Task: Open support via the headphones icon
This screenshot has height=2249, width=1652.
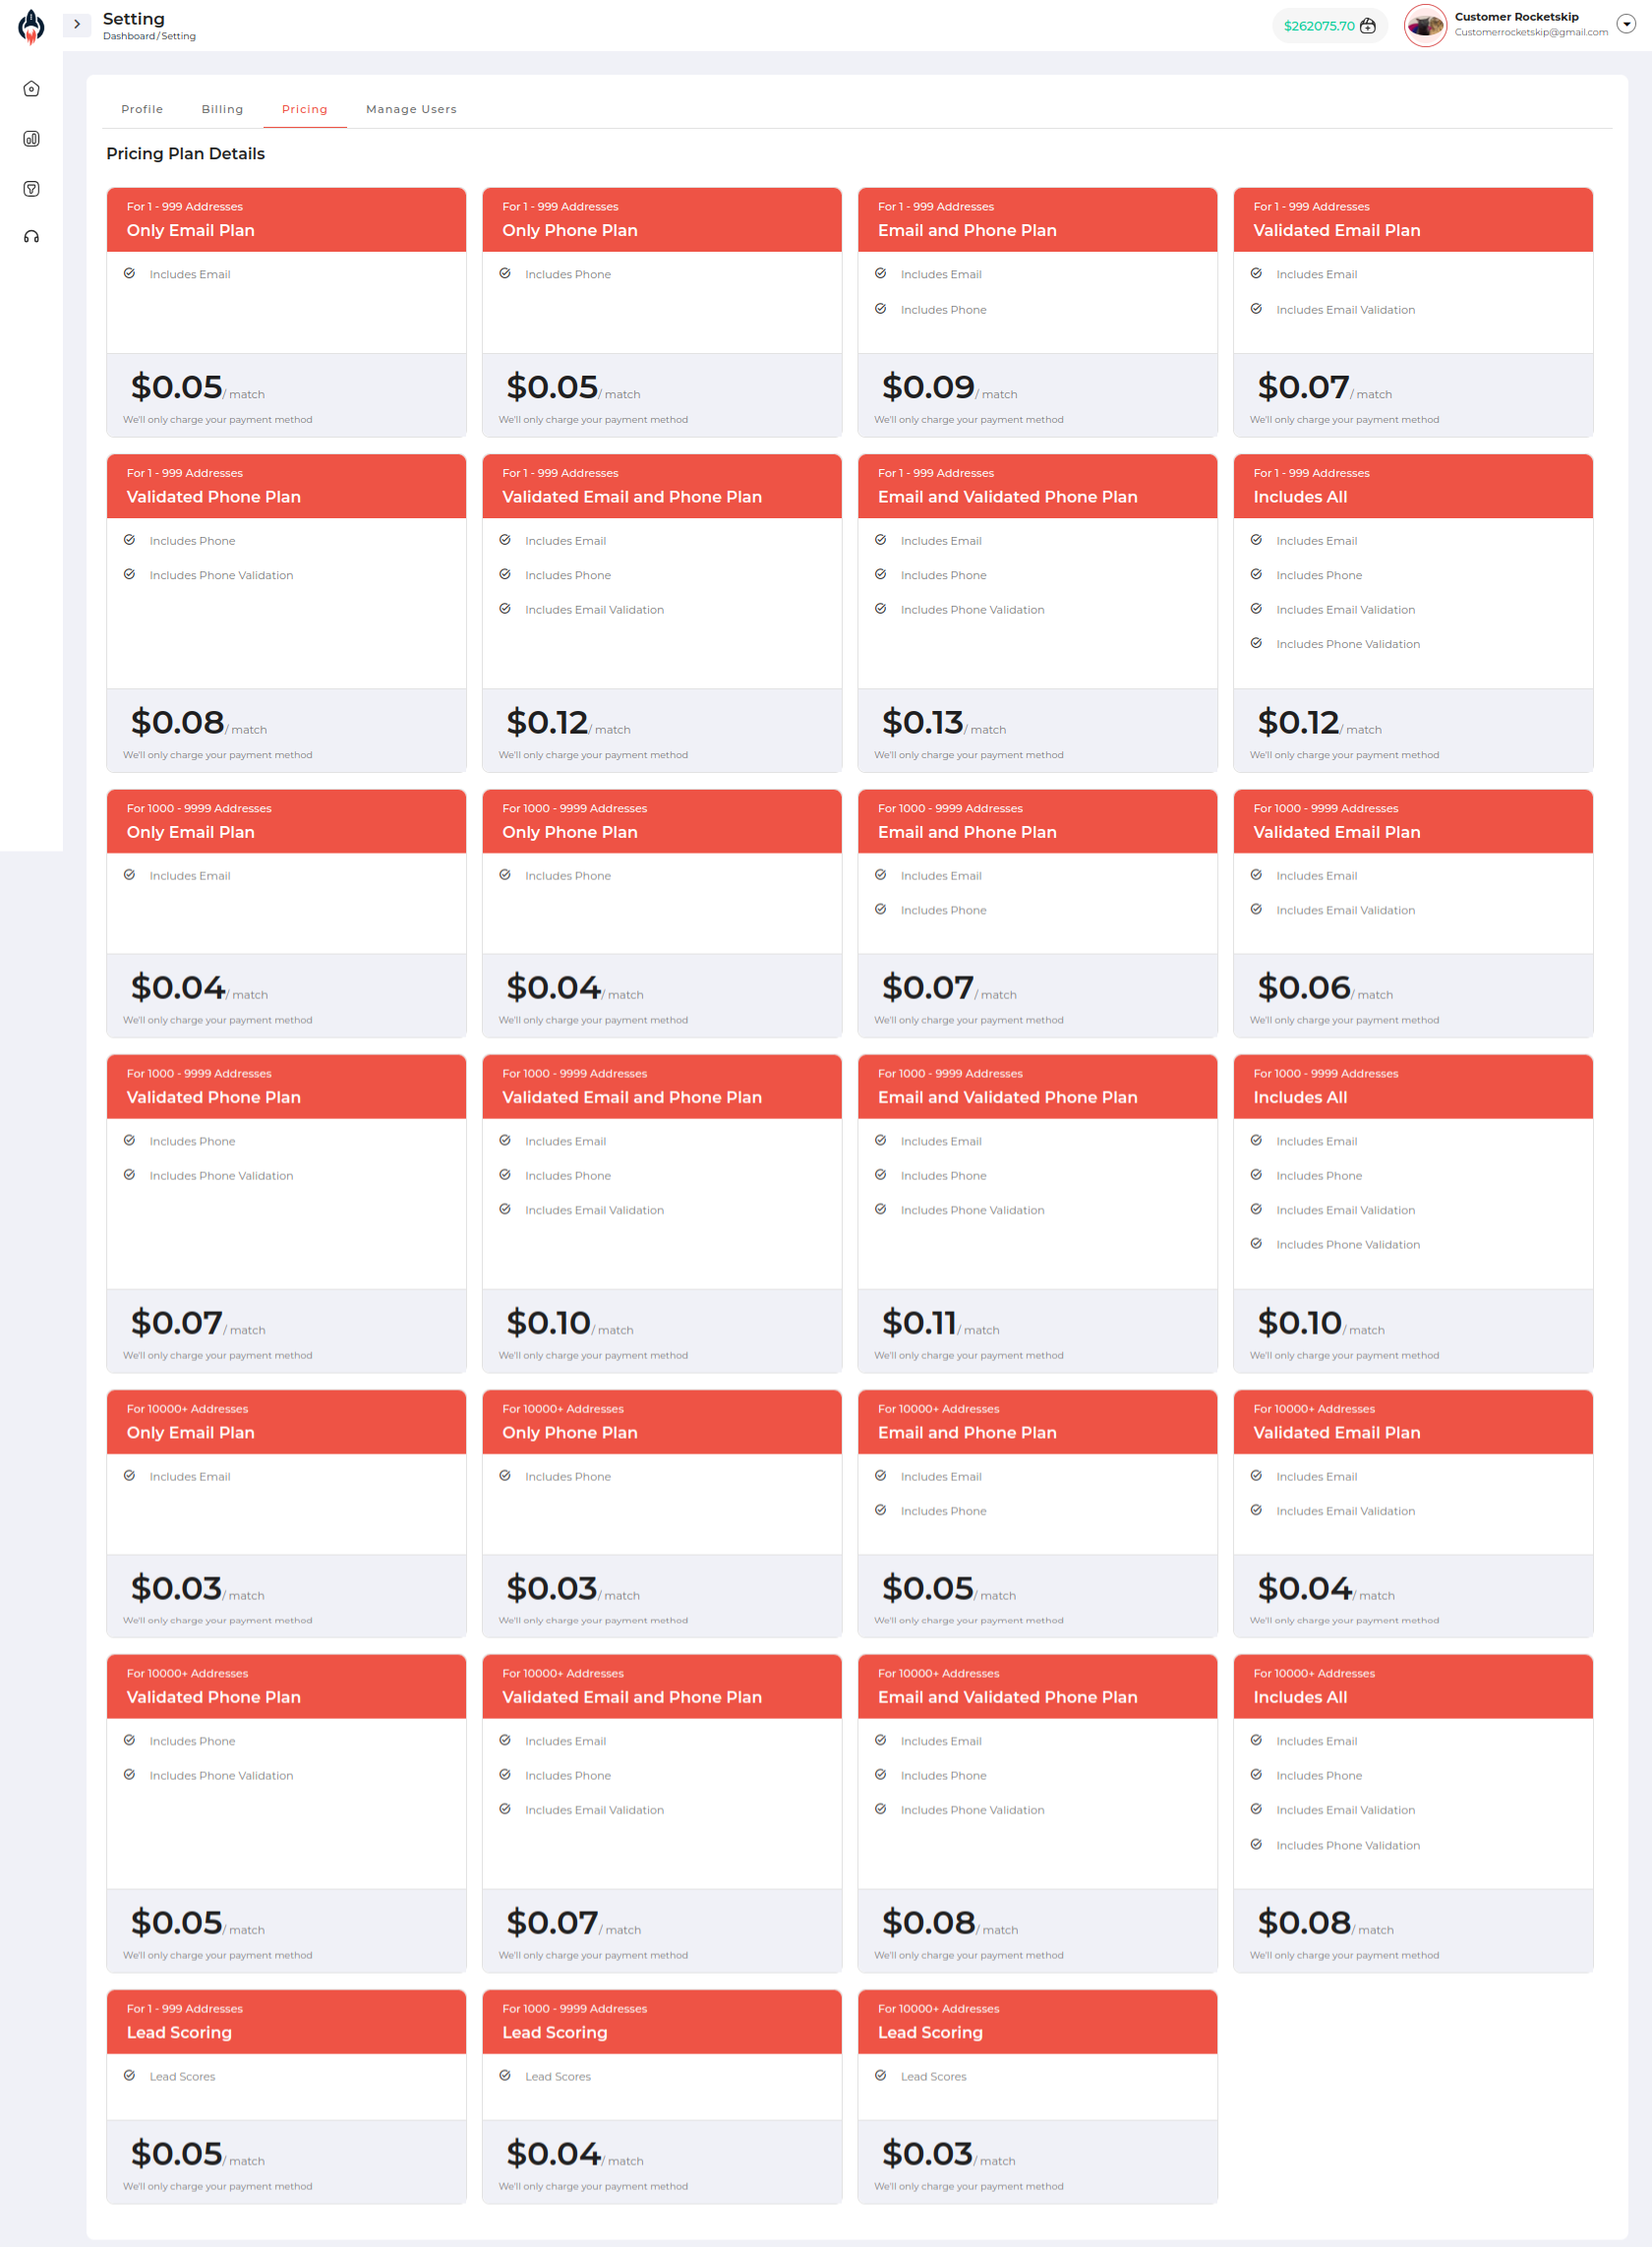Action: [31, 237]
